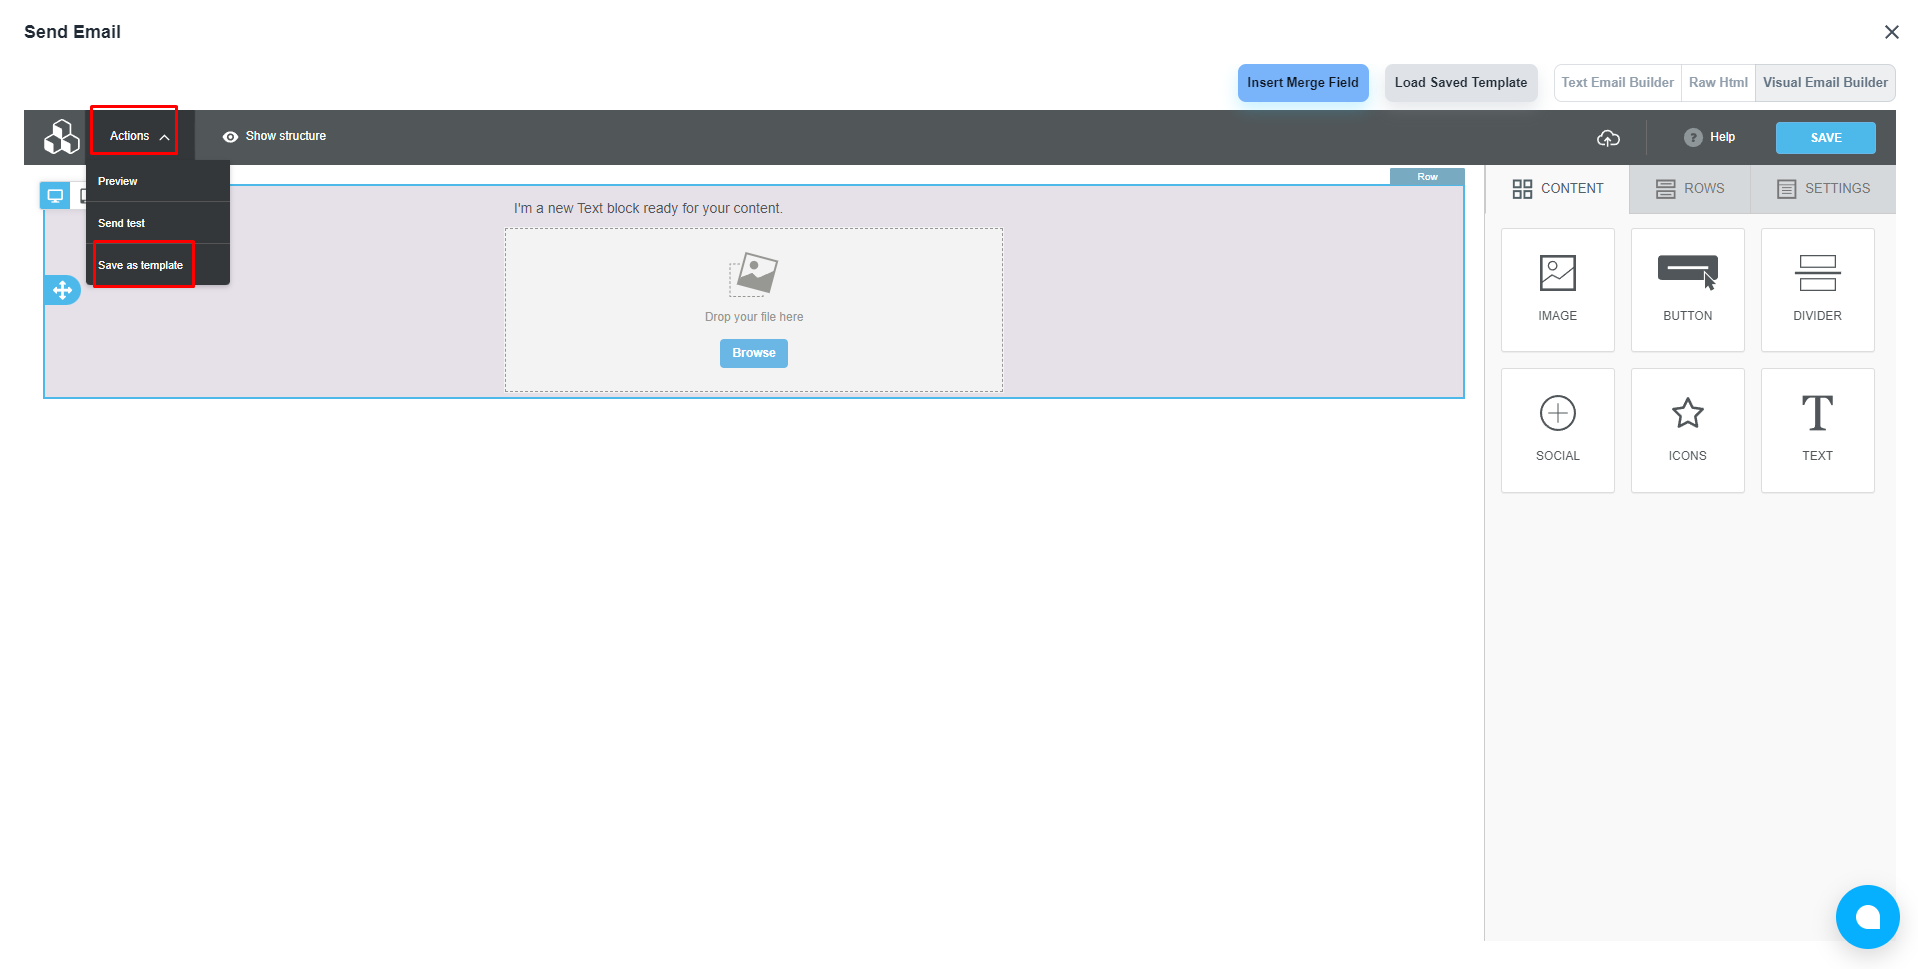Choose the Text content block
The width and height of the screenshot is (1918, 969).
[1817, 430]
